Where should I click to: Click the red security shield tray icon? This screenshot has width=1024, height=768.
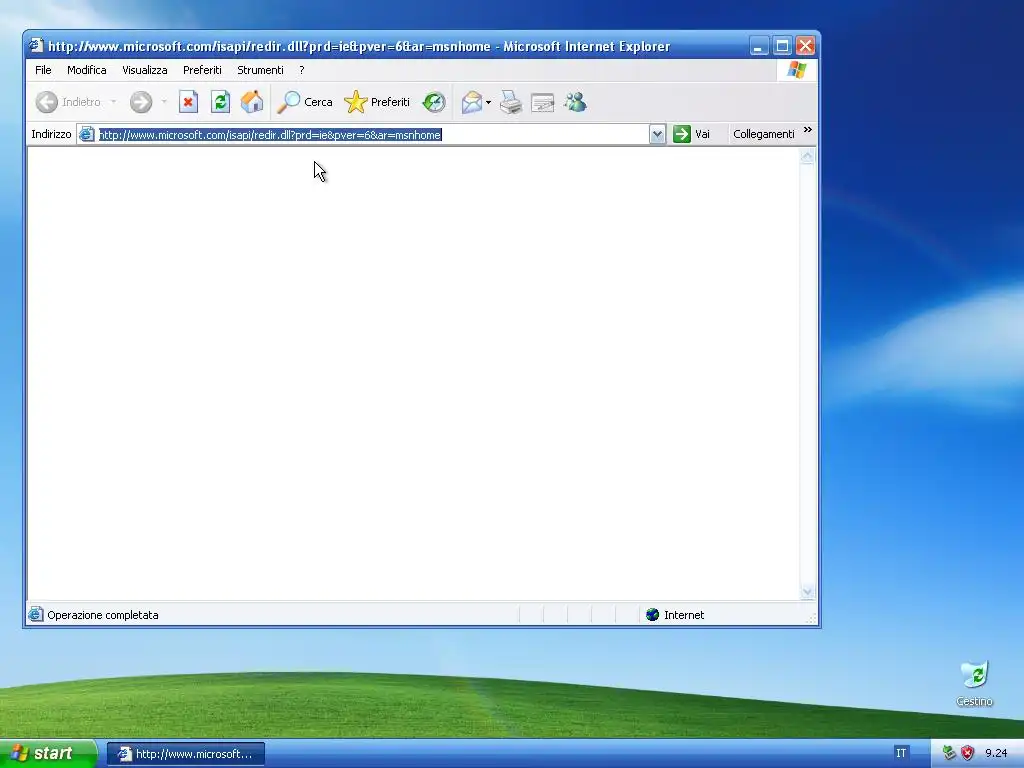(x=968, y=754)
